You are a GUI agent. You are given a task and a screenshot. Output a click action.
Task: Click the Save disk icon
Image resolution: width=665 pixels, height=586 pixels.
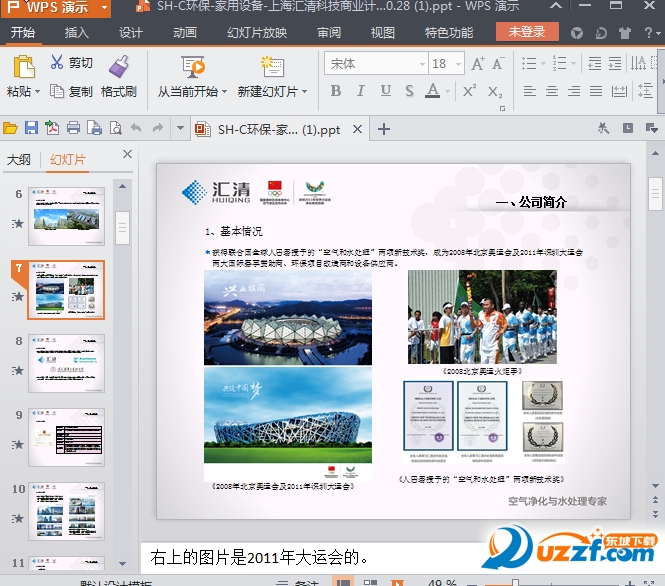tap(31, 128)
